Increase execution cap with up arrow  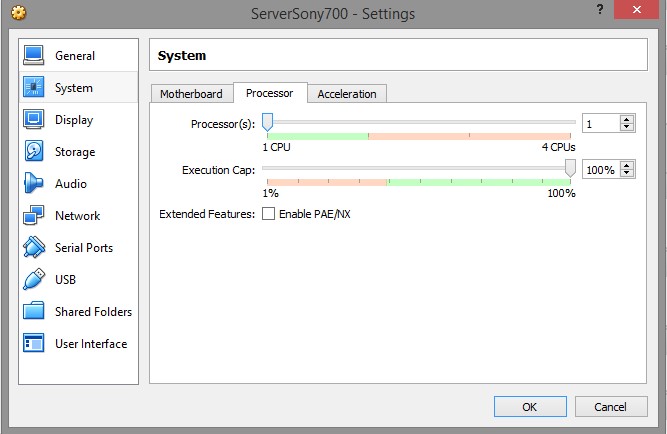pyautogui.click(x=626, y=166)
